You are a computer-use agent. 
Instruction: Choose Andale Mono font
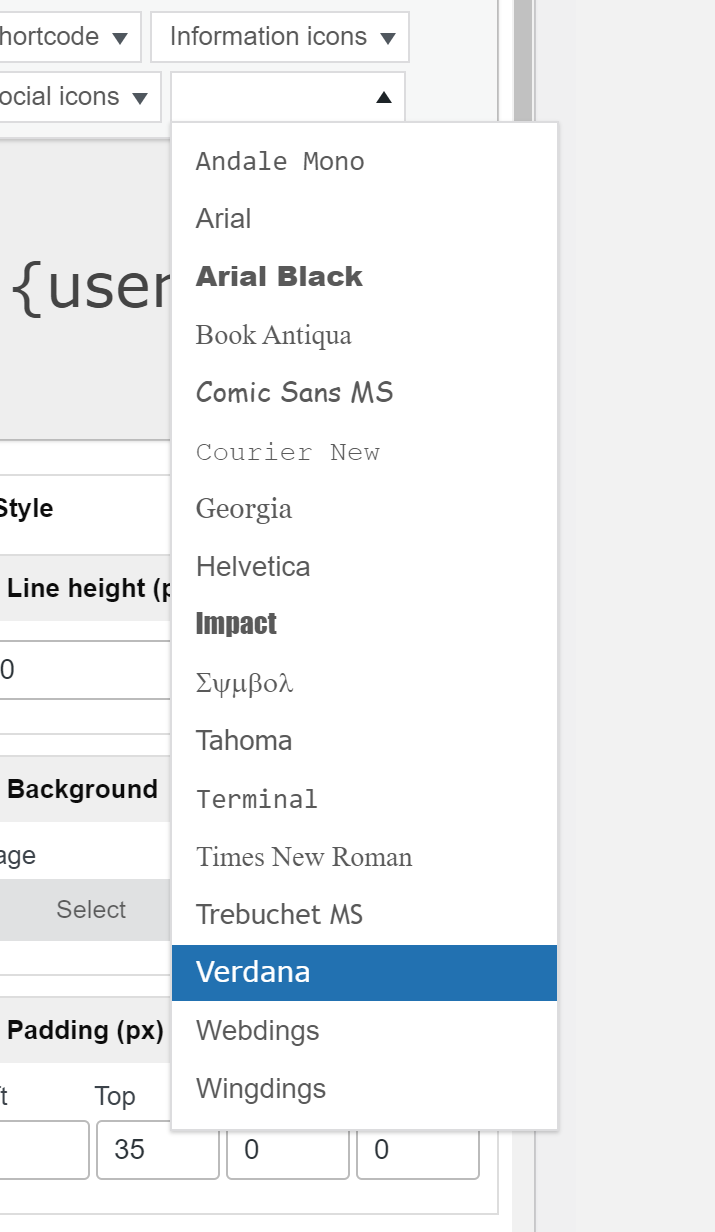[364, 161]
